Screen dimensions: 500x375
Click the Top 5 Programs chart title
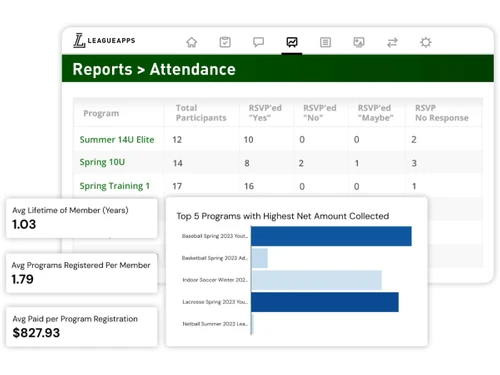[283, 216]
